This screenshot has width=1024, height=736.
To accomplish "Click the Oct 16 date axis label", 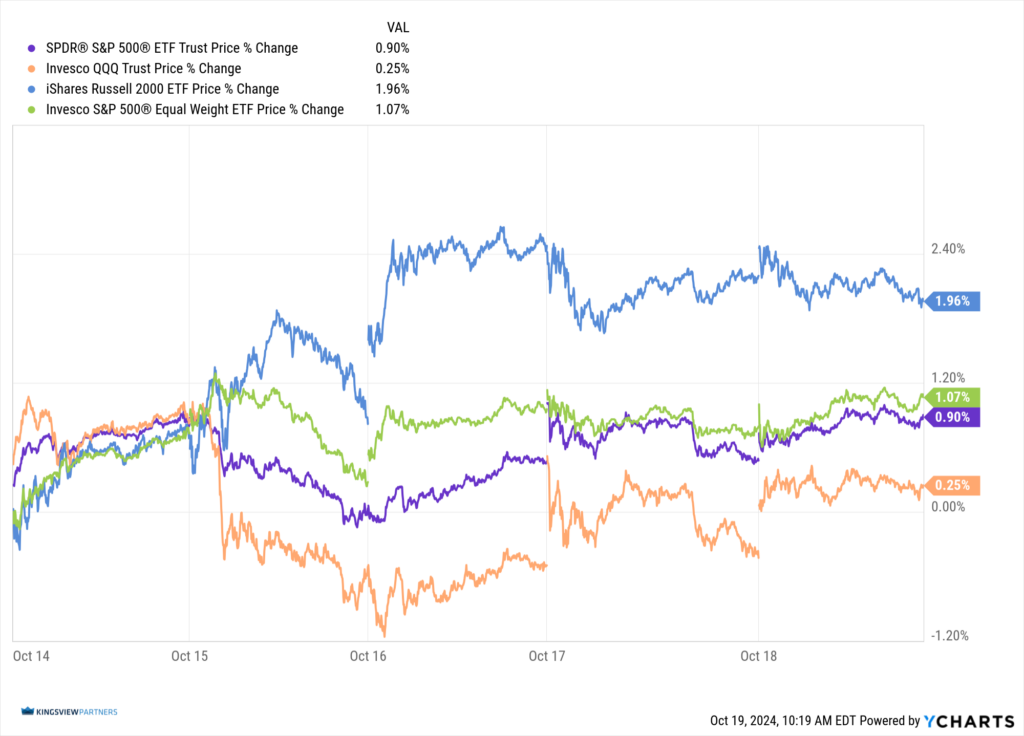I will point(369,656).
